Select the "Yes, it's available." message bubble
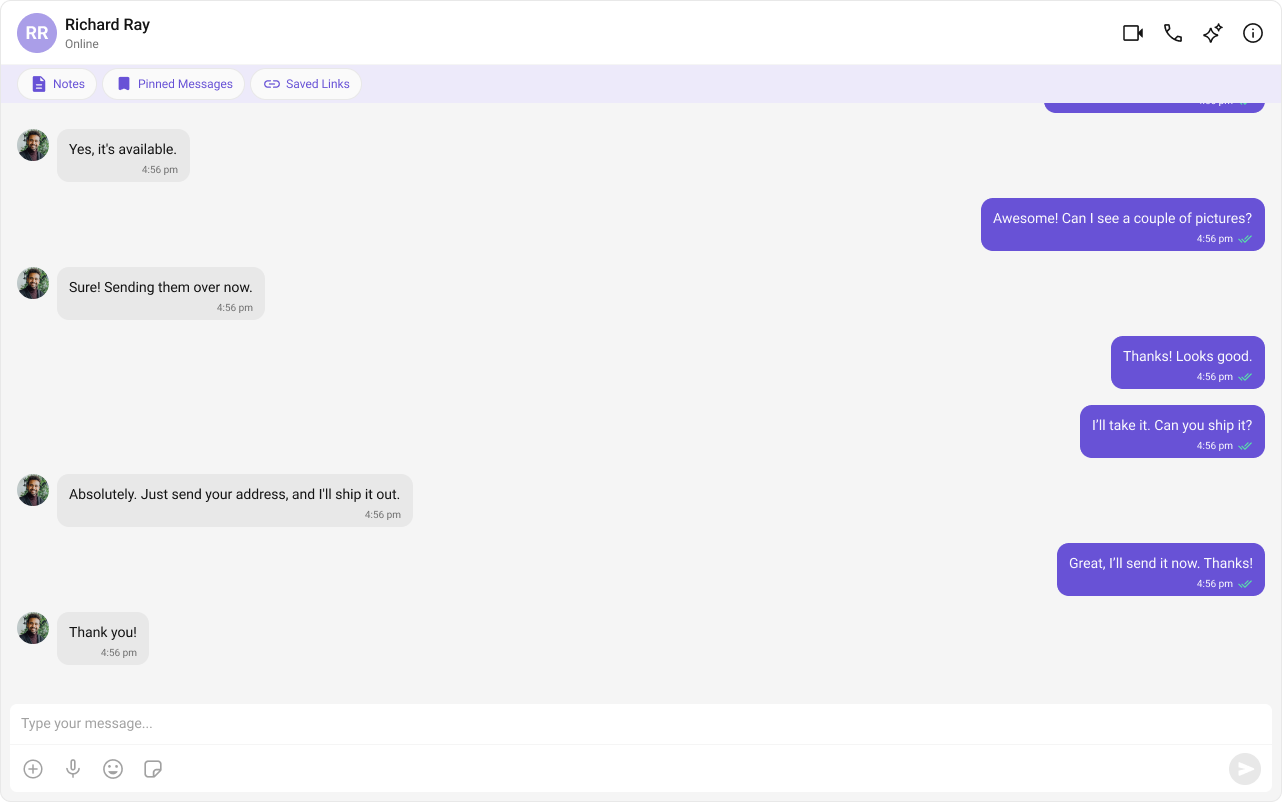This screenshot has width=1282, height=802. point(123,155)
